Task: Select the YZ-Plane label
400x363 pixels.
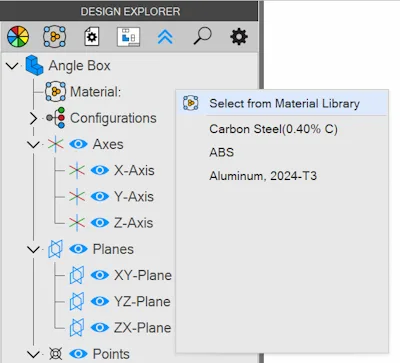Action: point(142,301)
